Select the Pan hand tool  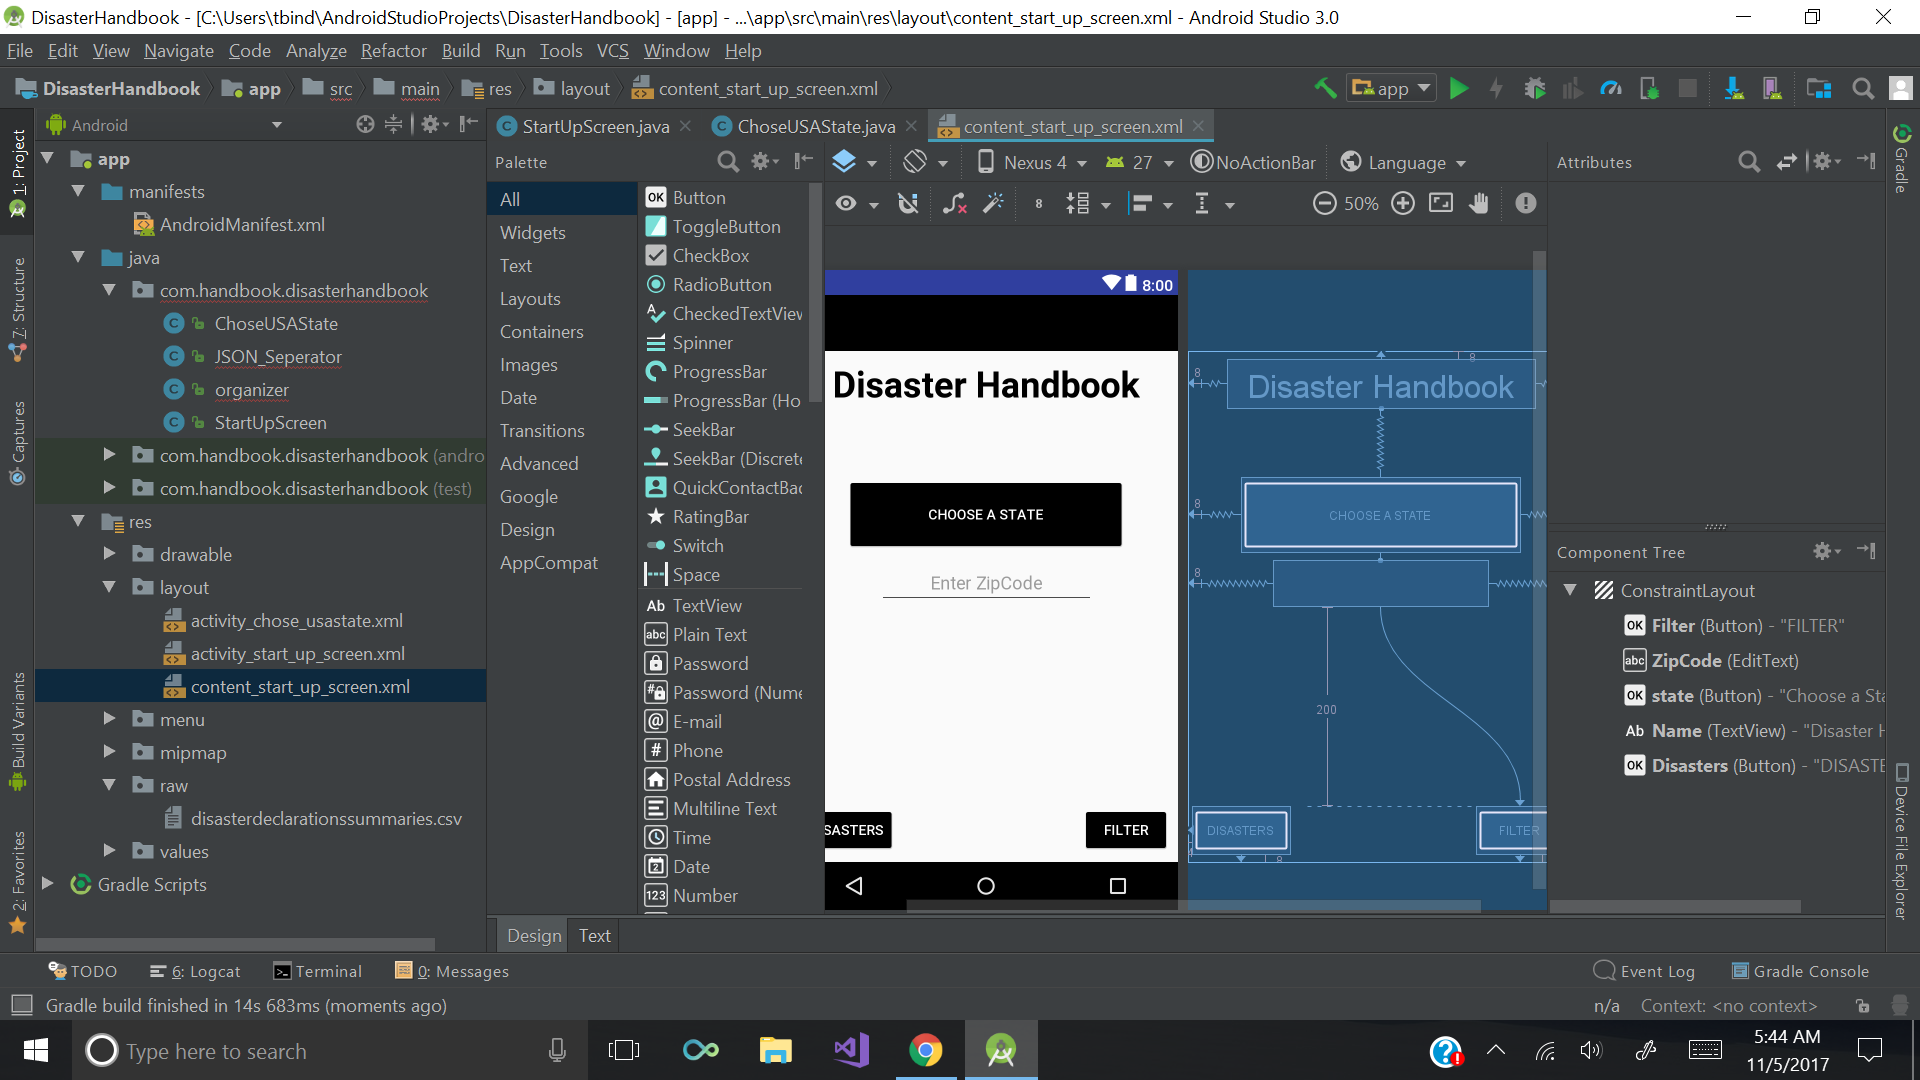pos(1479,204)
